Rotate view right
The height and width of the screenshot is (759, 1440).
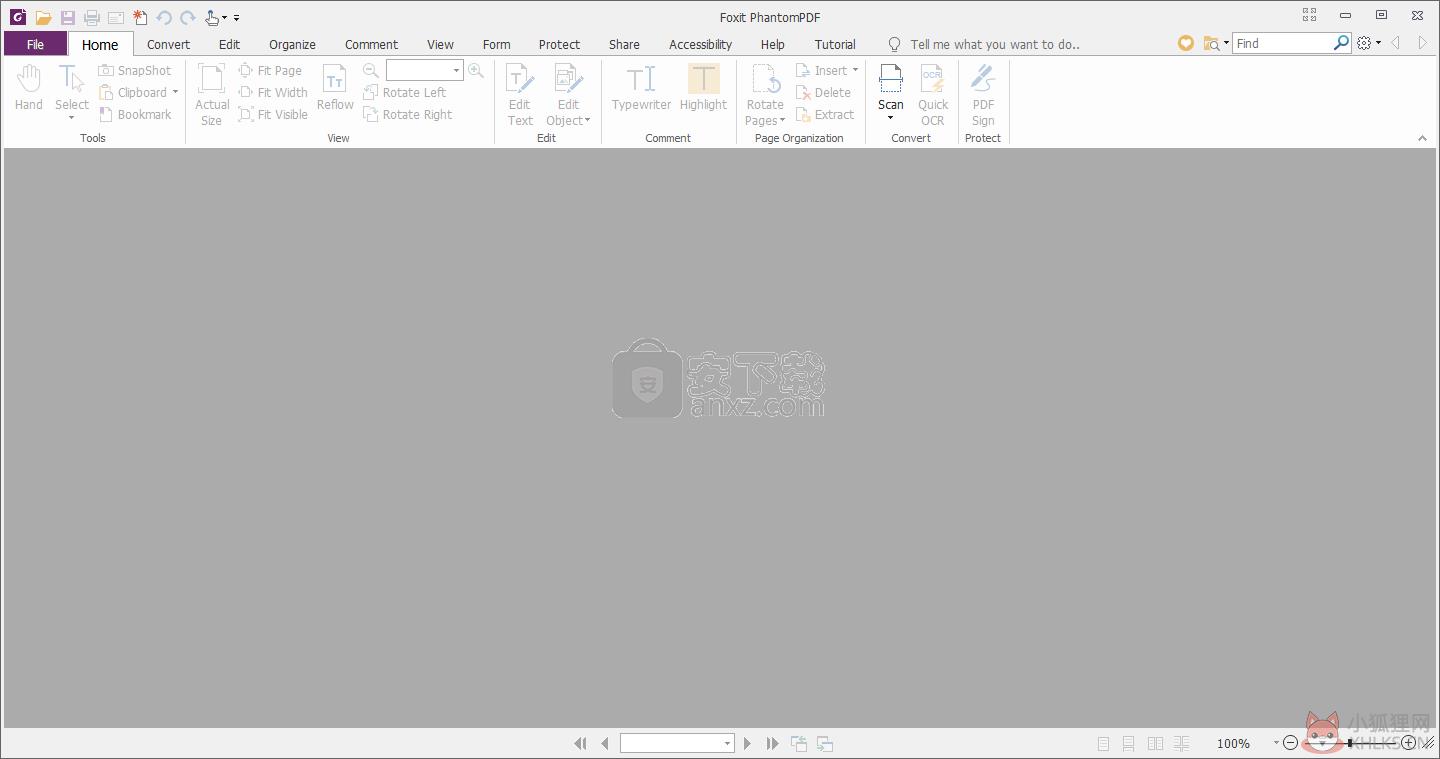(408, 115)
